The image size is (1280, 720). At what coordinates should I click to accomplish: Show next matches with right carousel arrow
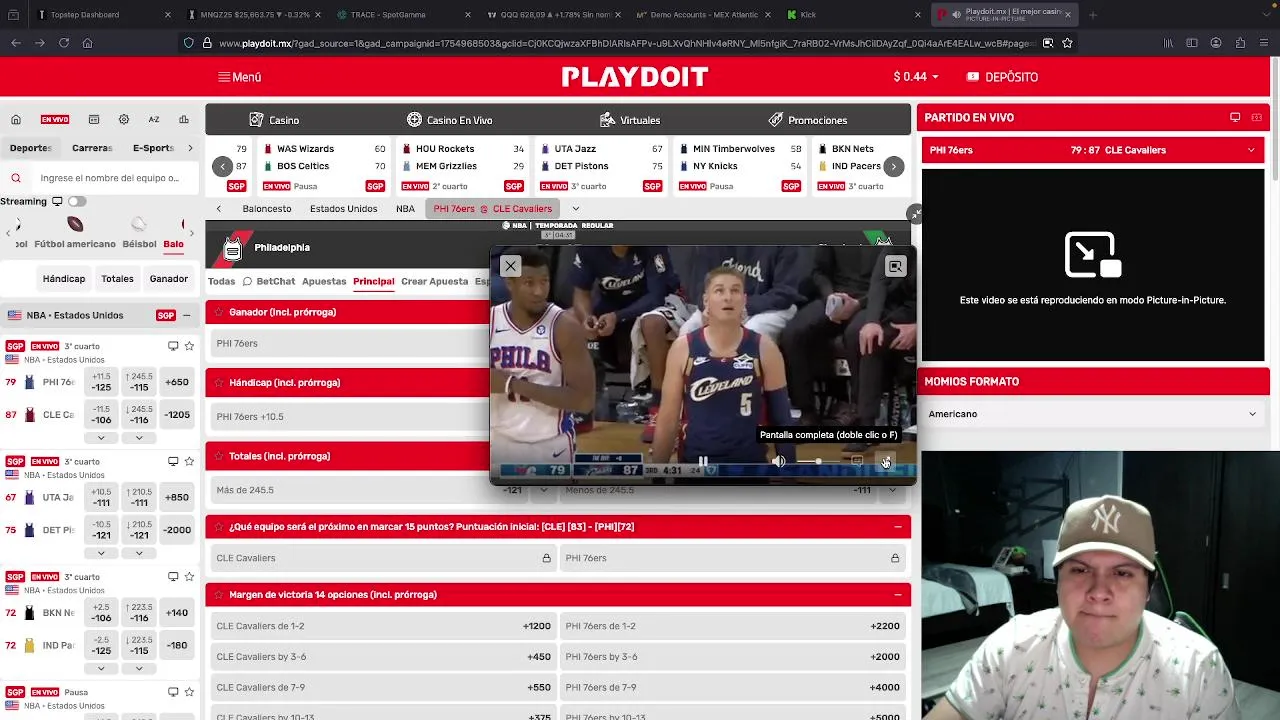(893, 167)
